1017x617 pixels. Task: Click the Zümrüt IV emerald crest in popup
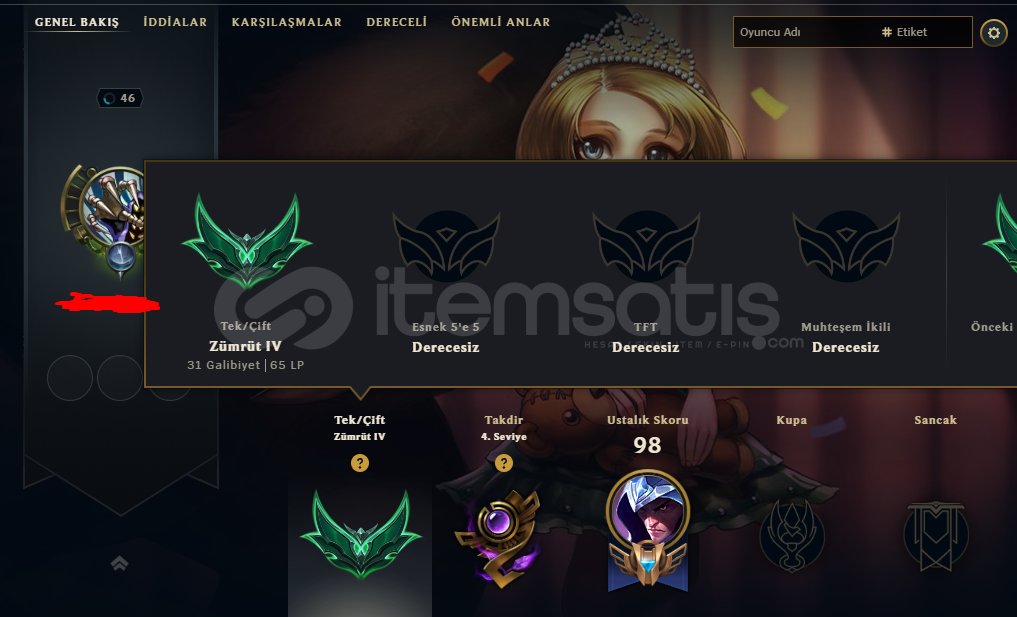coord(246,242)
